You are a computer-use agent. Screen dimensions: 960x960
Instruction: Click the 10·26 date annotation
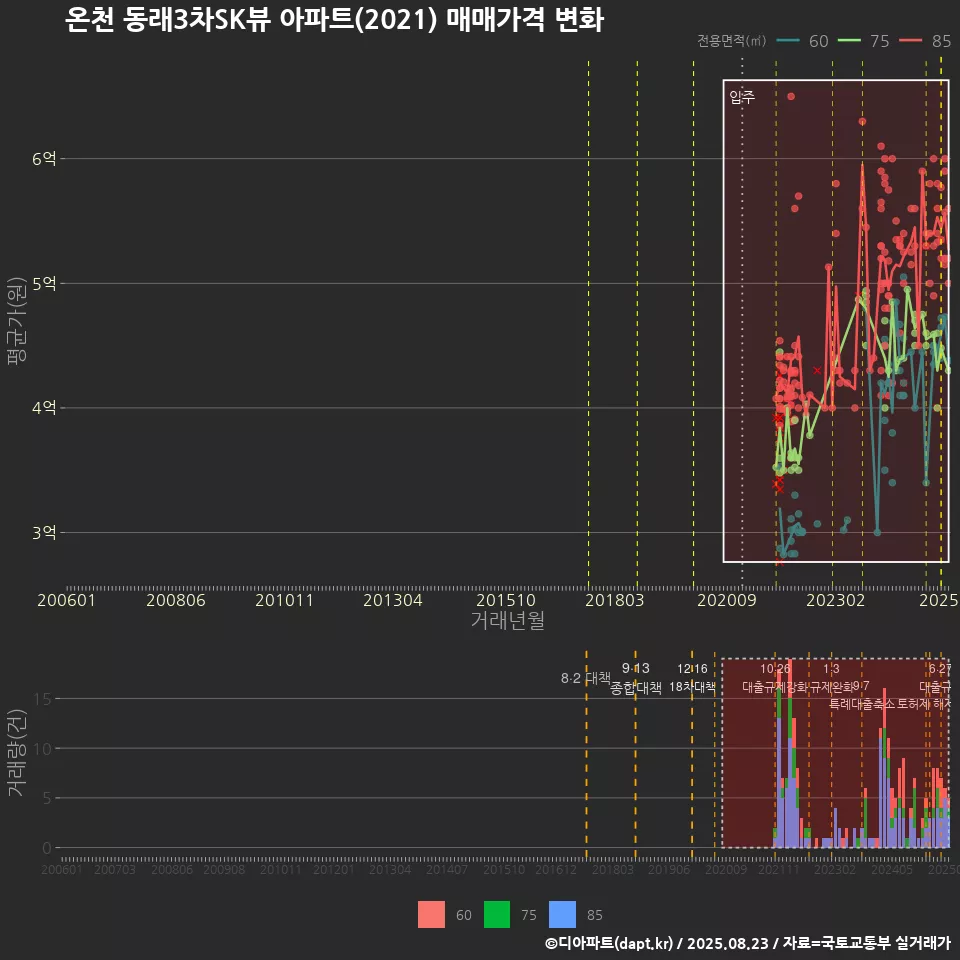pos(775,669)
